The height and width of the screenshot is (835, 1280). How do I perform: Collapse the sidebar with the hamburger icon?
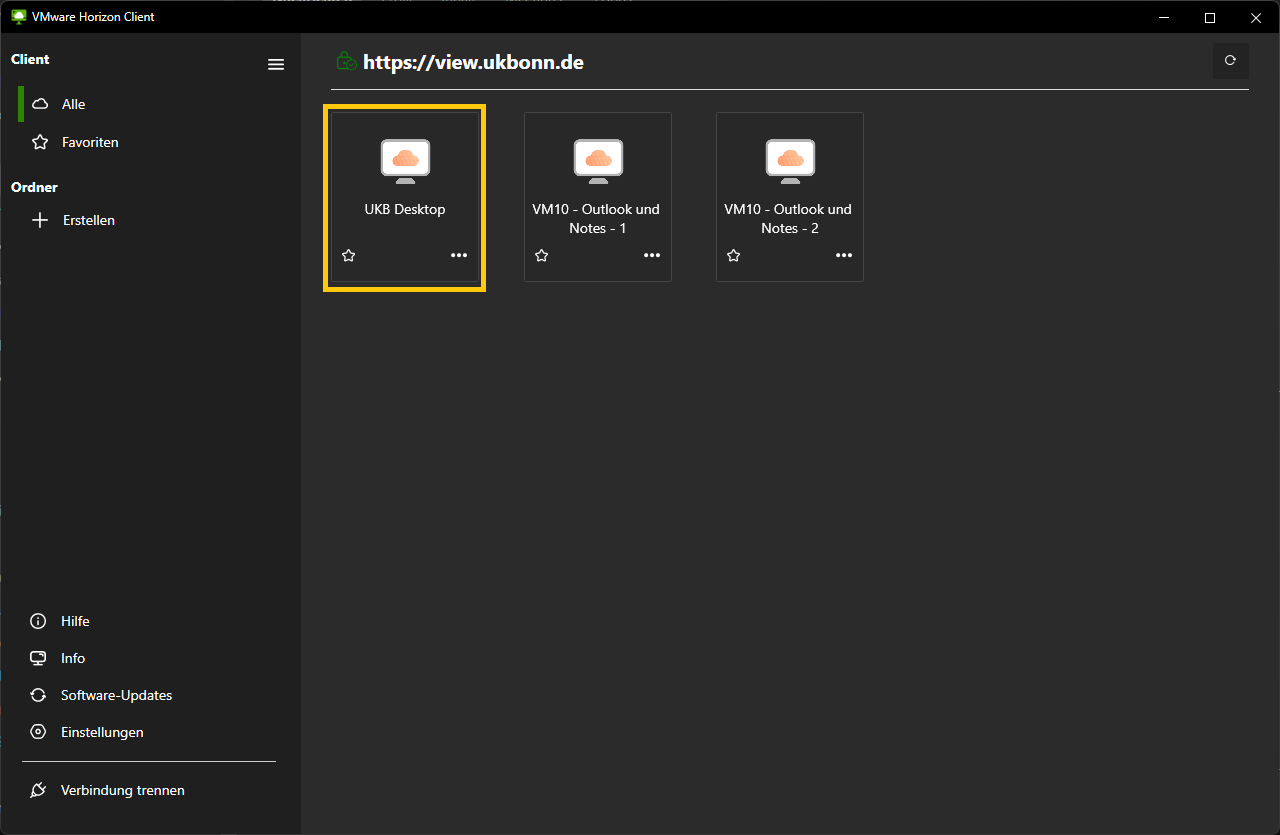(x=276, y=65)
